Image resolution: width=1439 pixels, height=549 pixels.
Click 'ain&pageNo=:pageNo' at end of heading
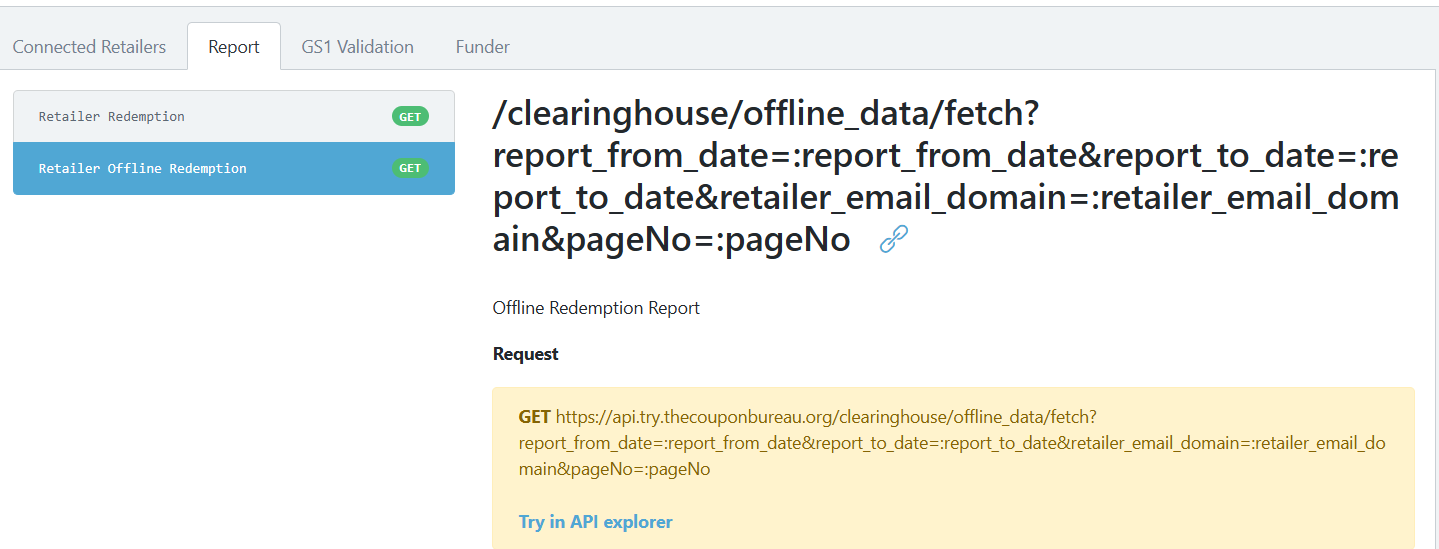[x=672, y=240]
